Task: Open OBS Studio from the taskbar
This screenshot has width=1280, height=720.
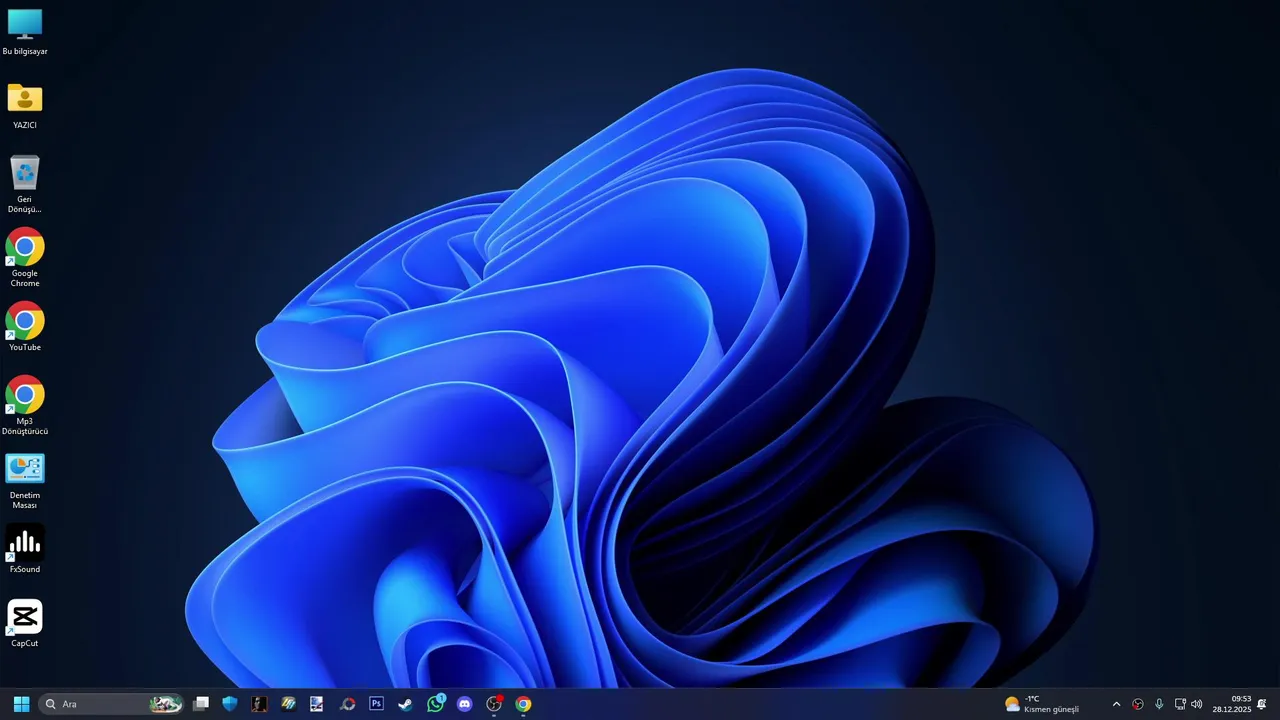Action: (494, 704)
